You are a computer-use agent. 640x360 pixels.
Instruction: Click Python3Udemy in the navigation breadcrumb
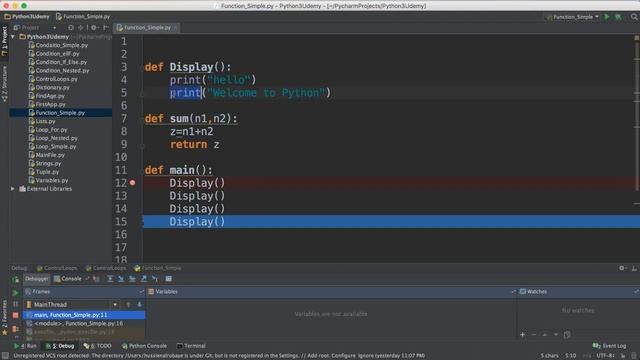pyautogui.click(x=27, y=17)
